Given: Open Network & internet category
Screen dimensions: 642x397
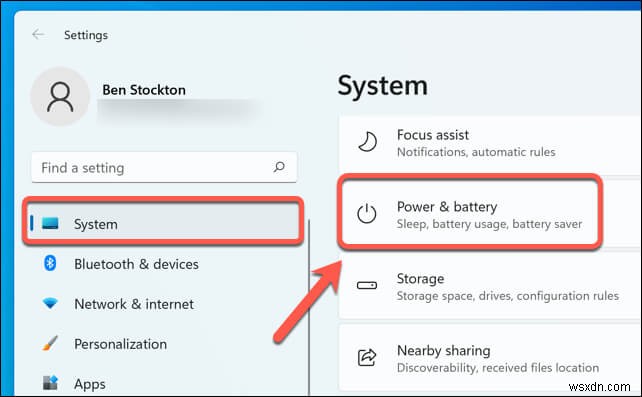Looking at the screenshot, I should (x=134, y=304).
